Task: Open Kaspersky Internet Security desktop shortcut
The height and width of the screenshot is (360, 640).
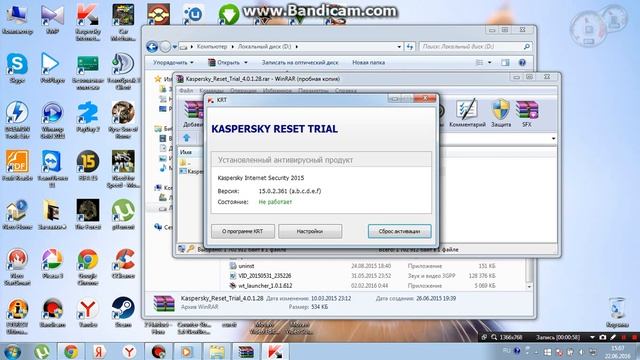Action: click(x=88, y=22)
